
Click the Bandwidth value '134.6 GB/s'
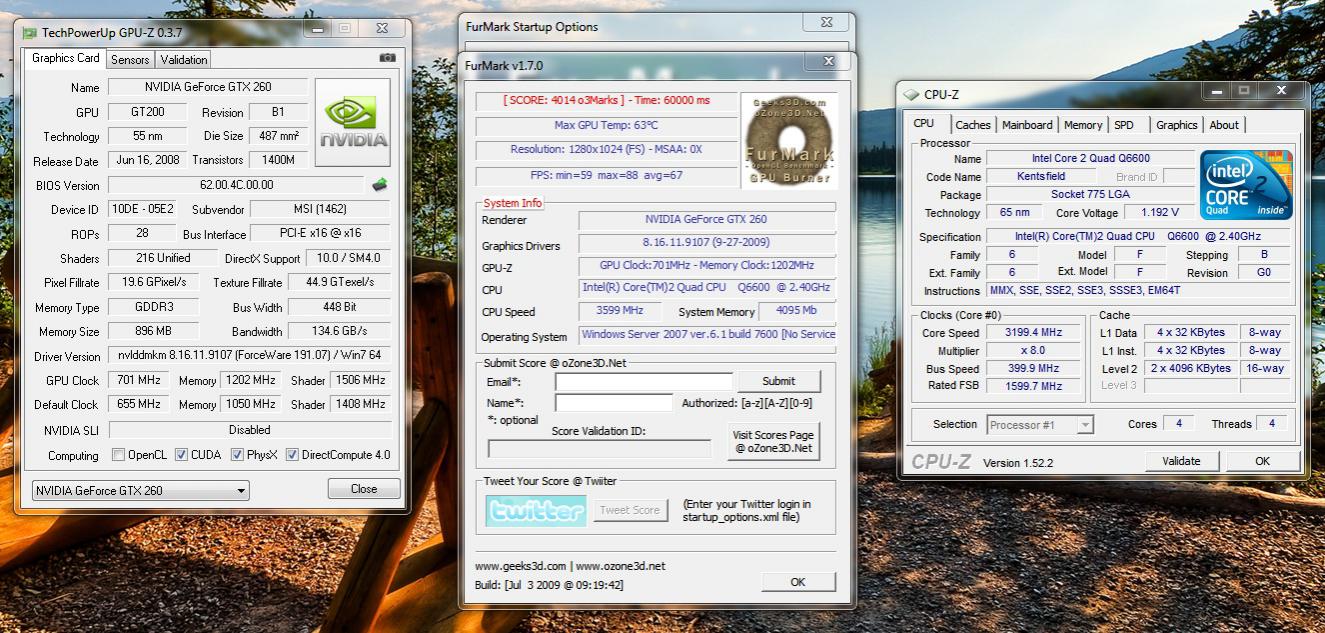tap(339, 331)
